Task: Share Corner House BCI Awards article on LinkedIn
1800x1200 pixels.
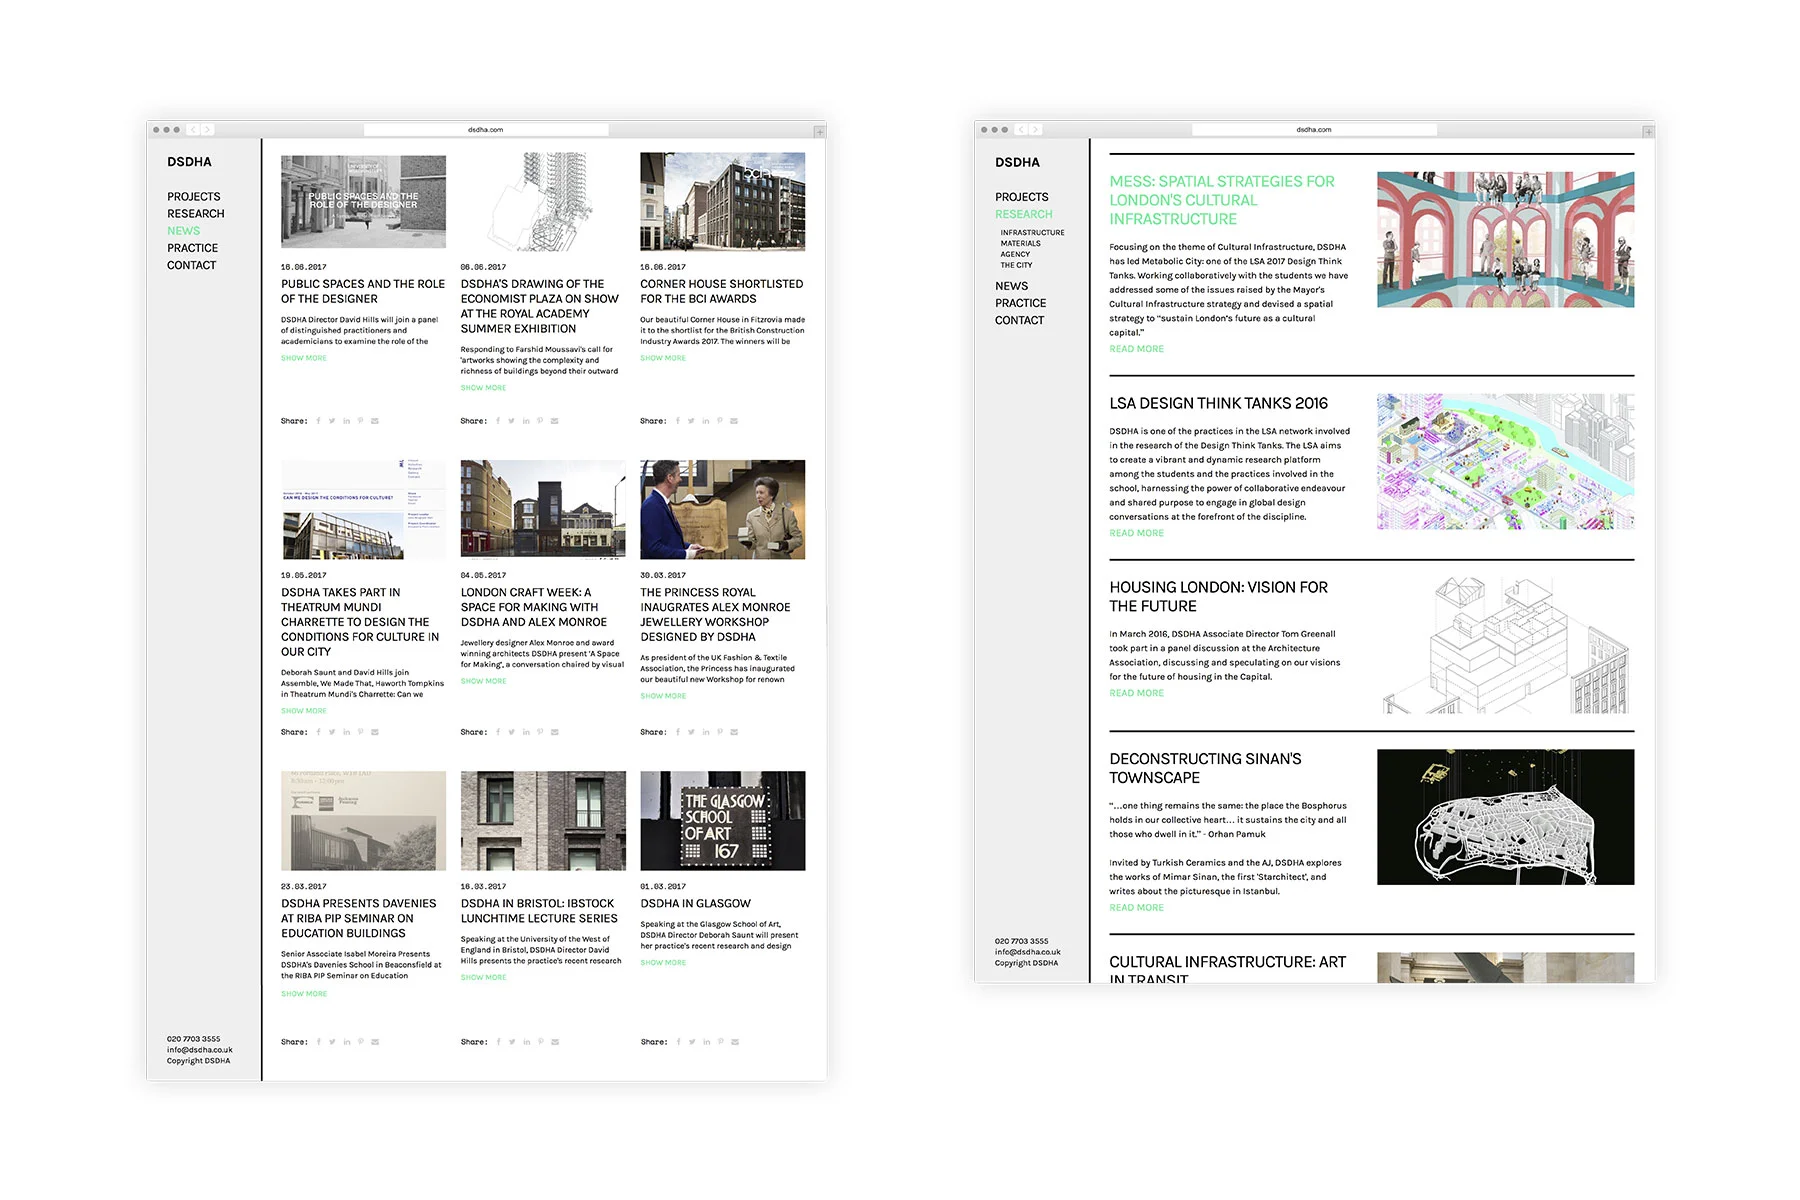Action: point(706,421)
